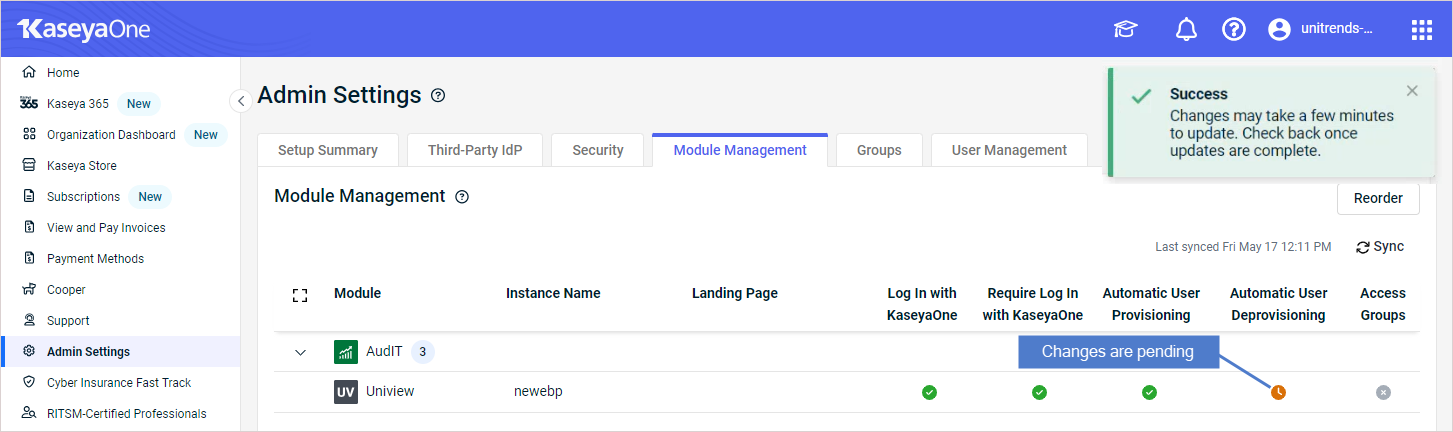
Task: Click the green success checkmark icon
Action: click(x=1140, y=98)
